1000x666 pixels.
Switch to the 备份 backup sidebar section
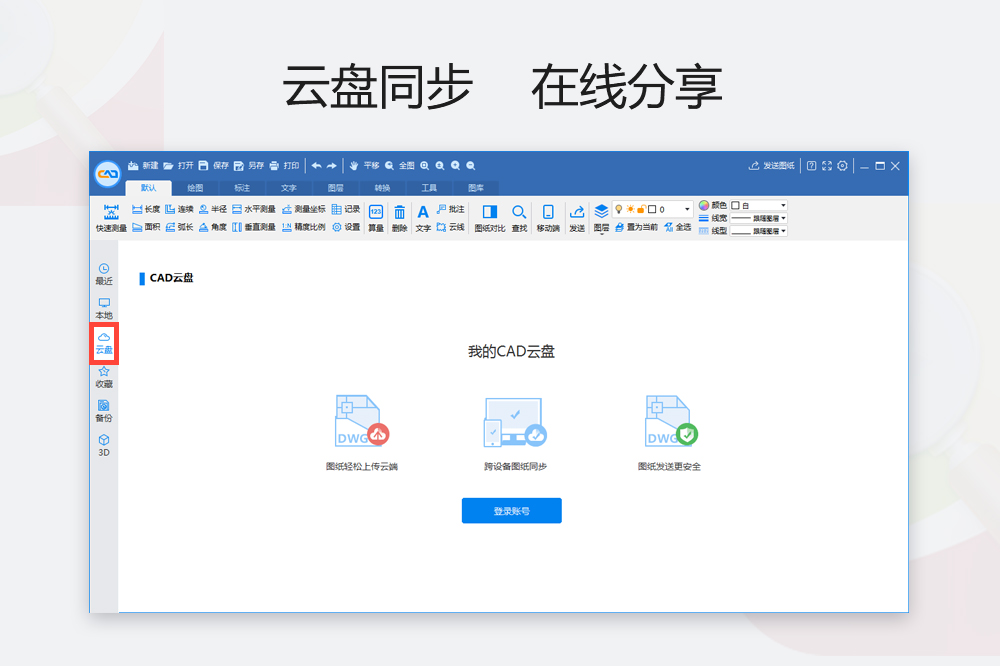[x=104, y=408]
